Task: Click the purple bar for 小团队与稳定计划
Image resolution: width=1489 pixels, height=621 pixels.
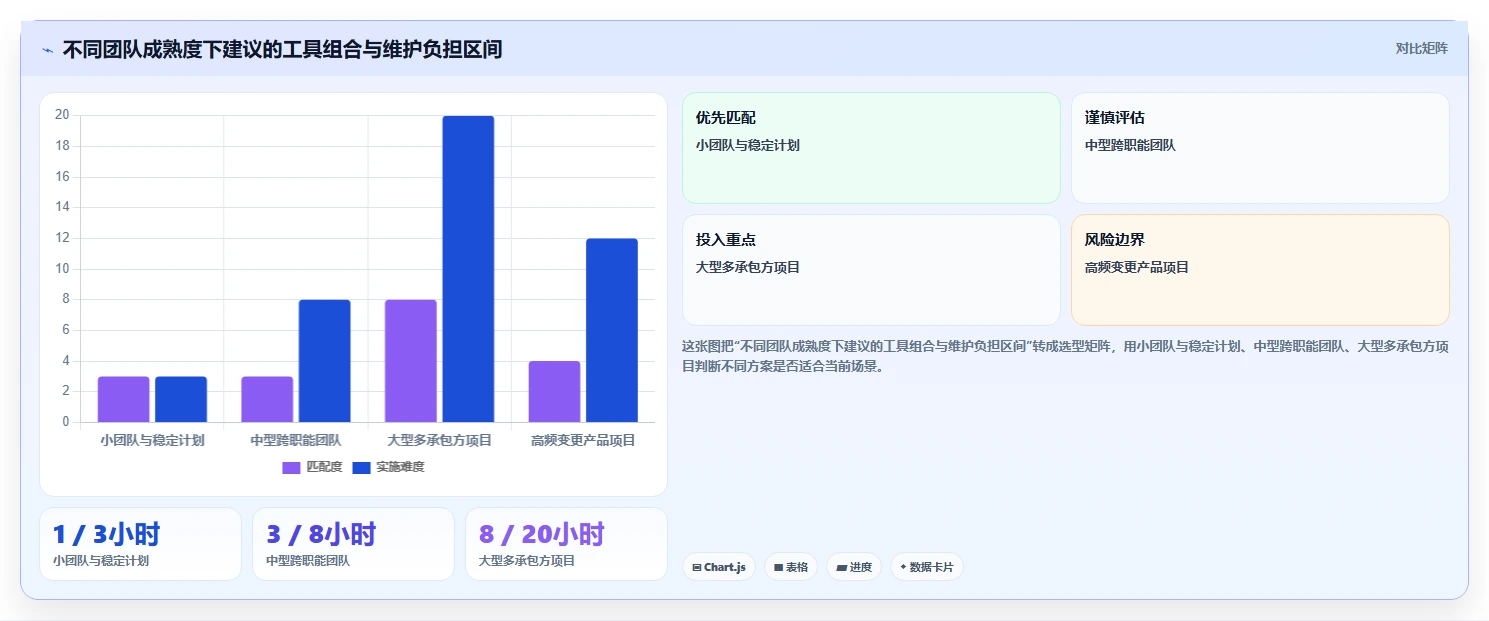Action: 123,399
